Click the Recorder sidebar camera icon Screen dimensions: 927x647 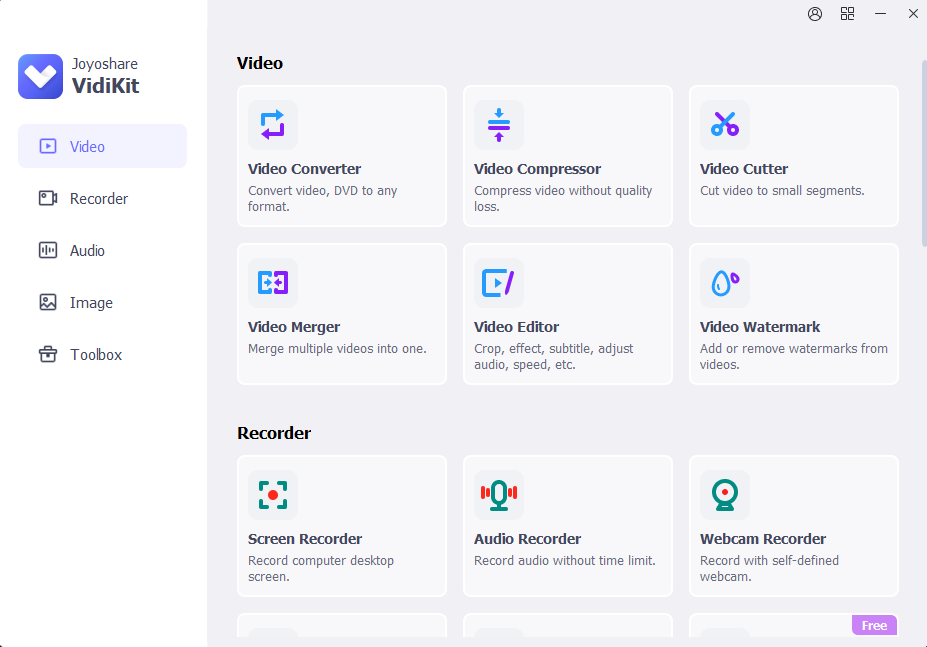coord(48,198)
